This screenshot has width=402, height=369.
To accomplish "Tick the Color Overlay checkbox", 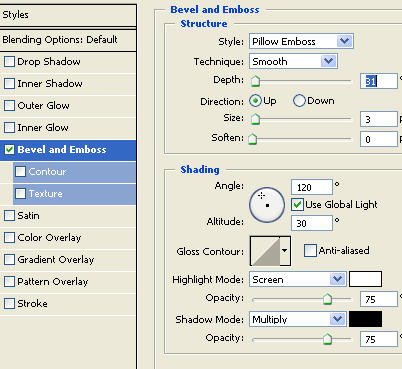I will point(9,238).
